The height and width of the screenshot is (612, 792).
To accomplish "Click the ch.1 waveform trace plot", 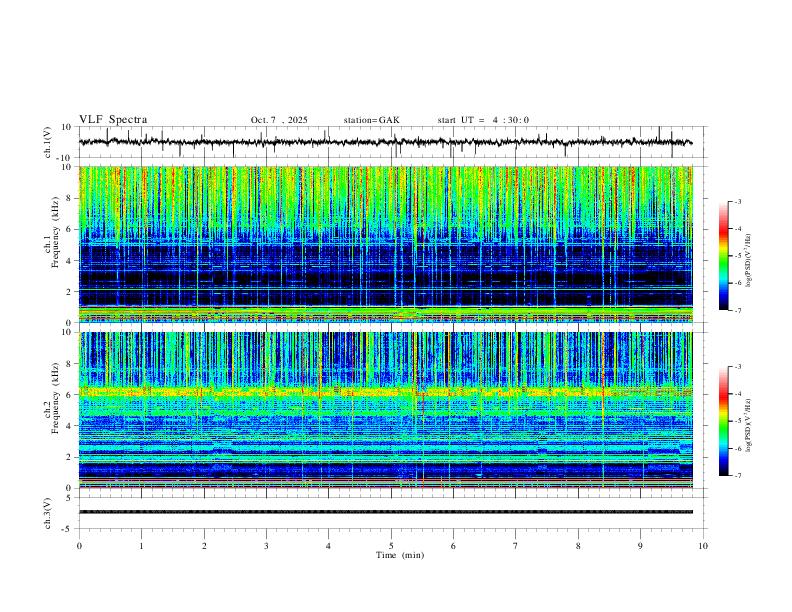I will [x=385, y=142].
